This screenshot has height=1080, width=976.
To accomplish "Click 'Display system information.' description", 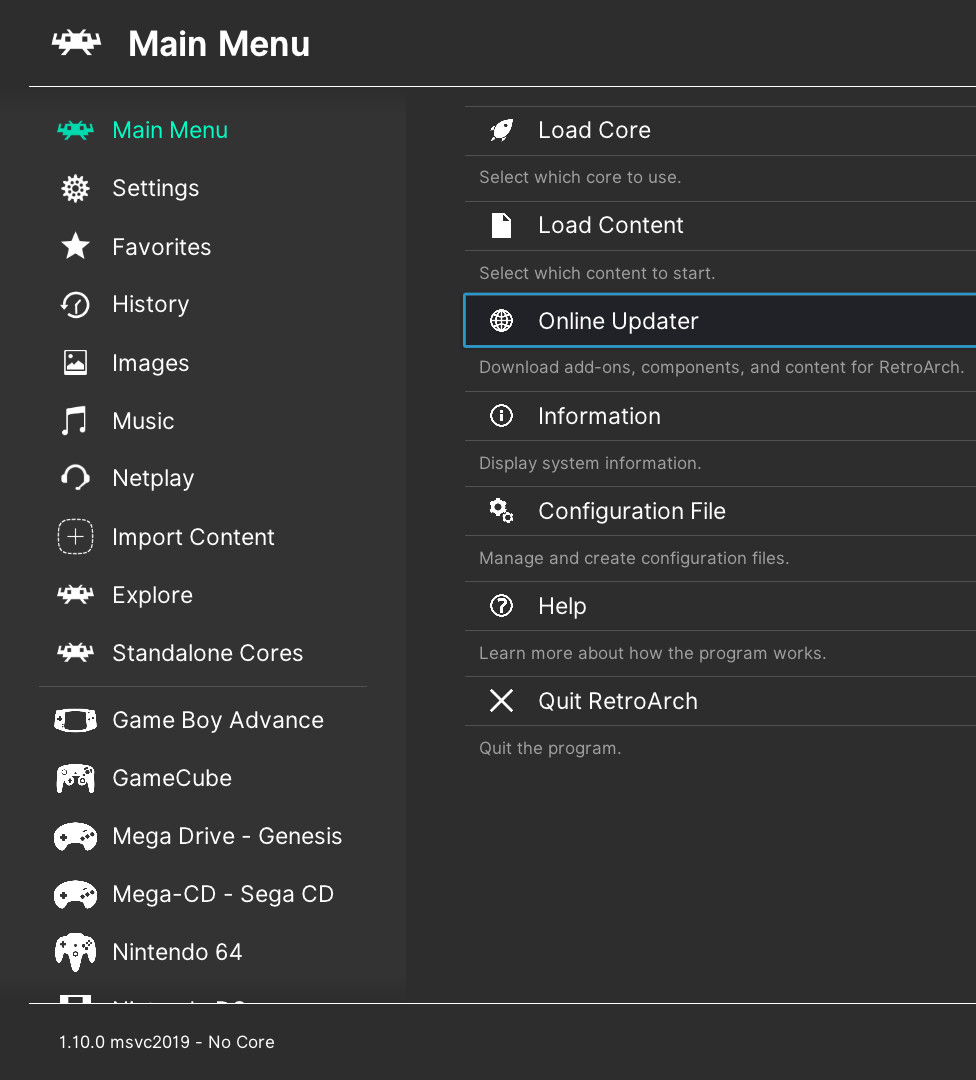I will coord(590,463).
